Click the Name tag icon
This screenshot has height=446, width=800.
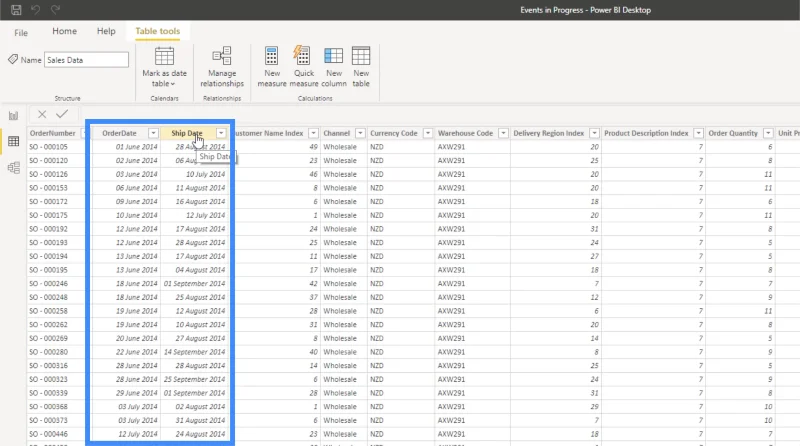point(13,60)
